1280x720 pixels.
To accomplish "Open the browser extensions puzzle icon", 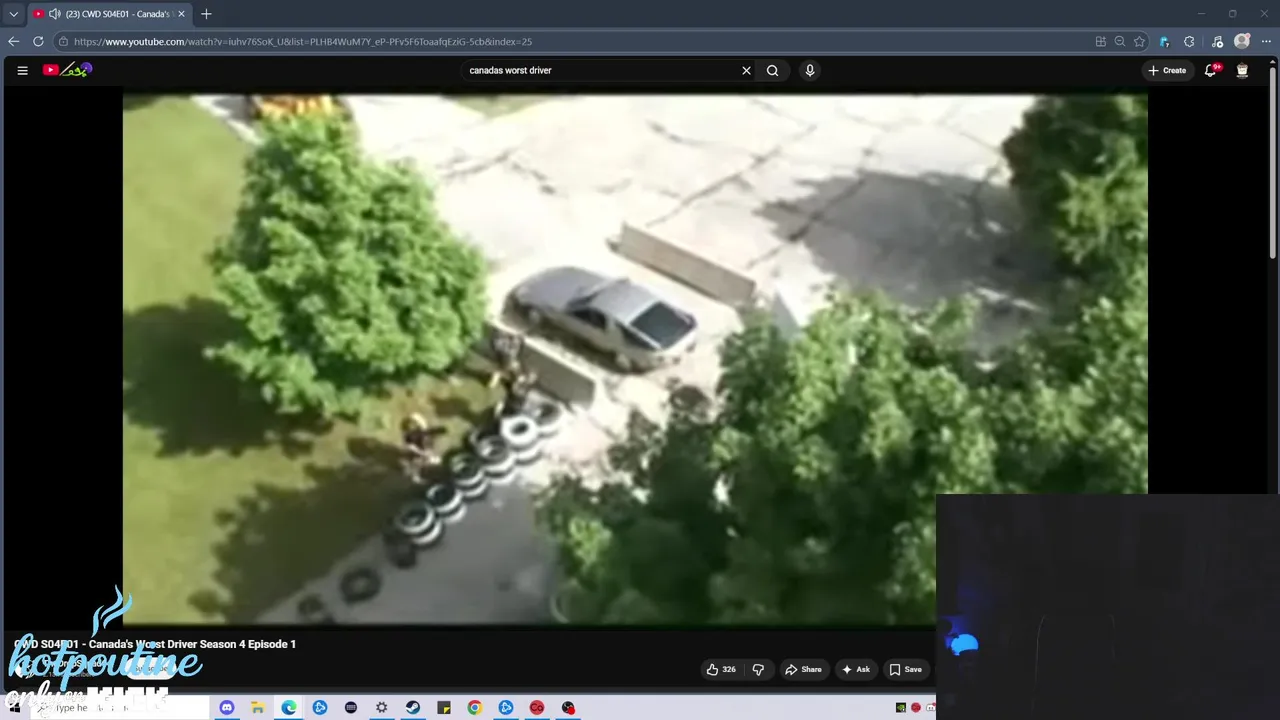I will [1189, 41].
